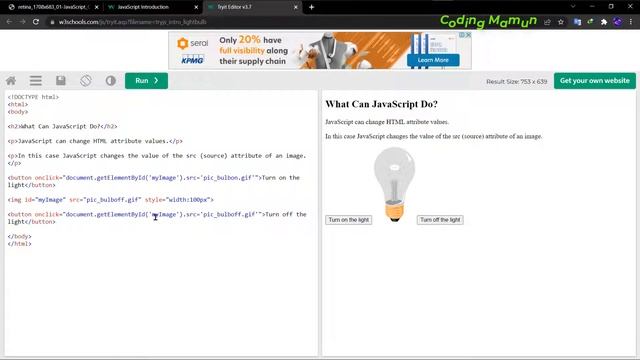Screen dimensions: 640x360
Task: Click the share page icon in address bar
Action: click(x=547, y=22)
